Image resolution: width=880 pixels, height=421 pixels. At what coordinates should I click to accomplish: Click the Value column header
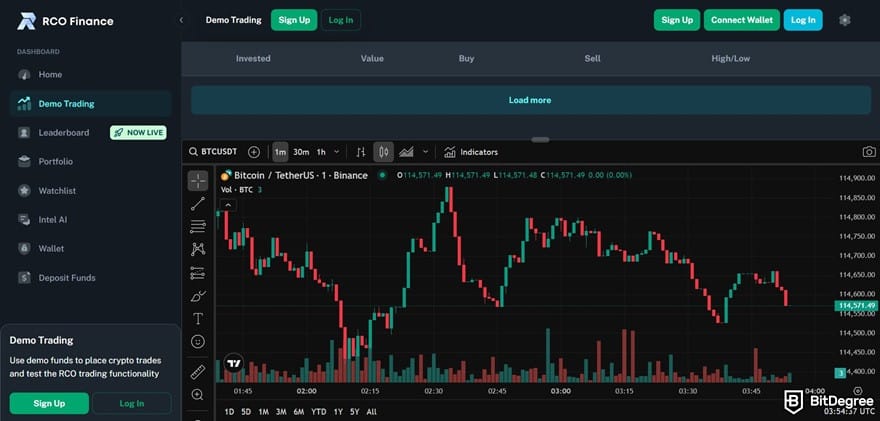(x=372, y=58)
